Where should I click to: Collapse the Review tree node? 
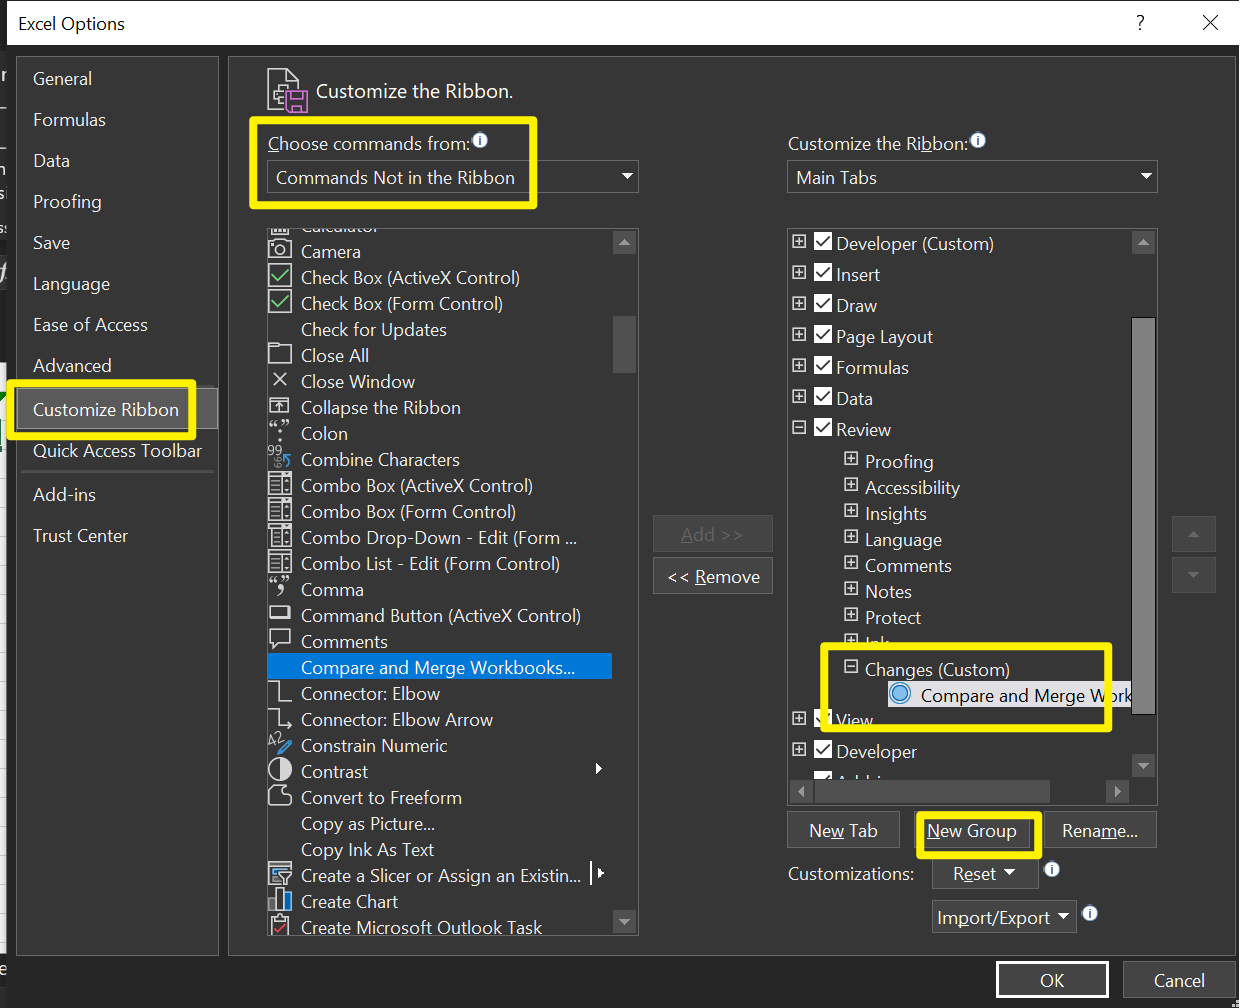tap(799, 427)
